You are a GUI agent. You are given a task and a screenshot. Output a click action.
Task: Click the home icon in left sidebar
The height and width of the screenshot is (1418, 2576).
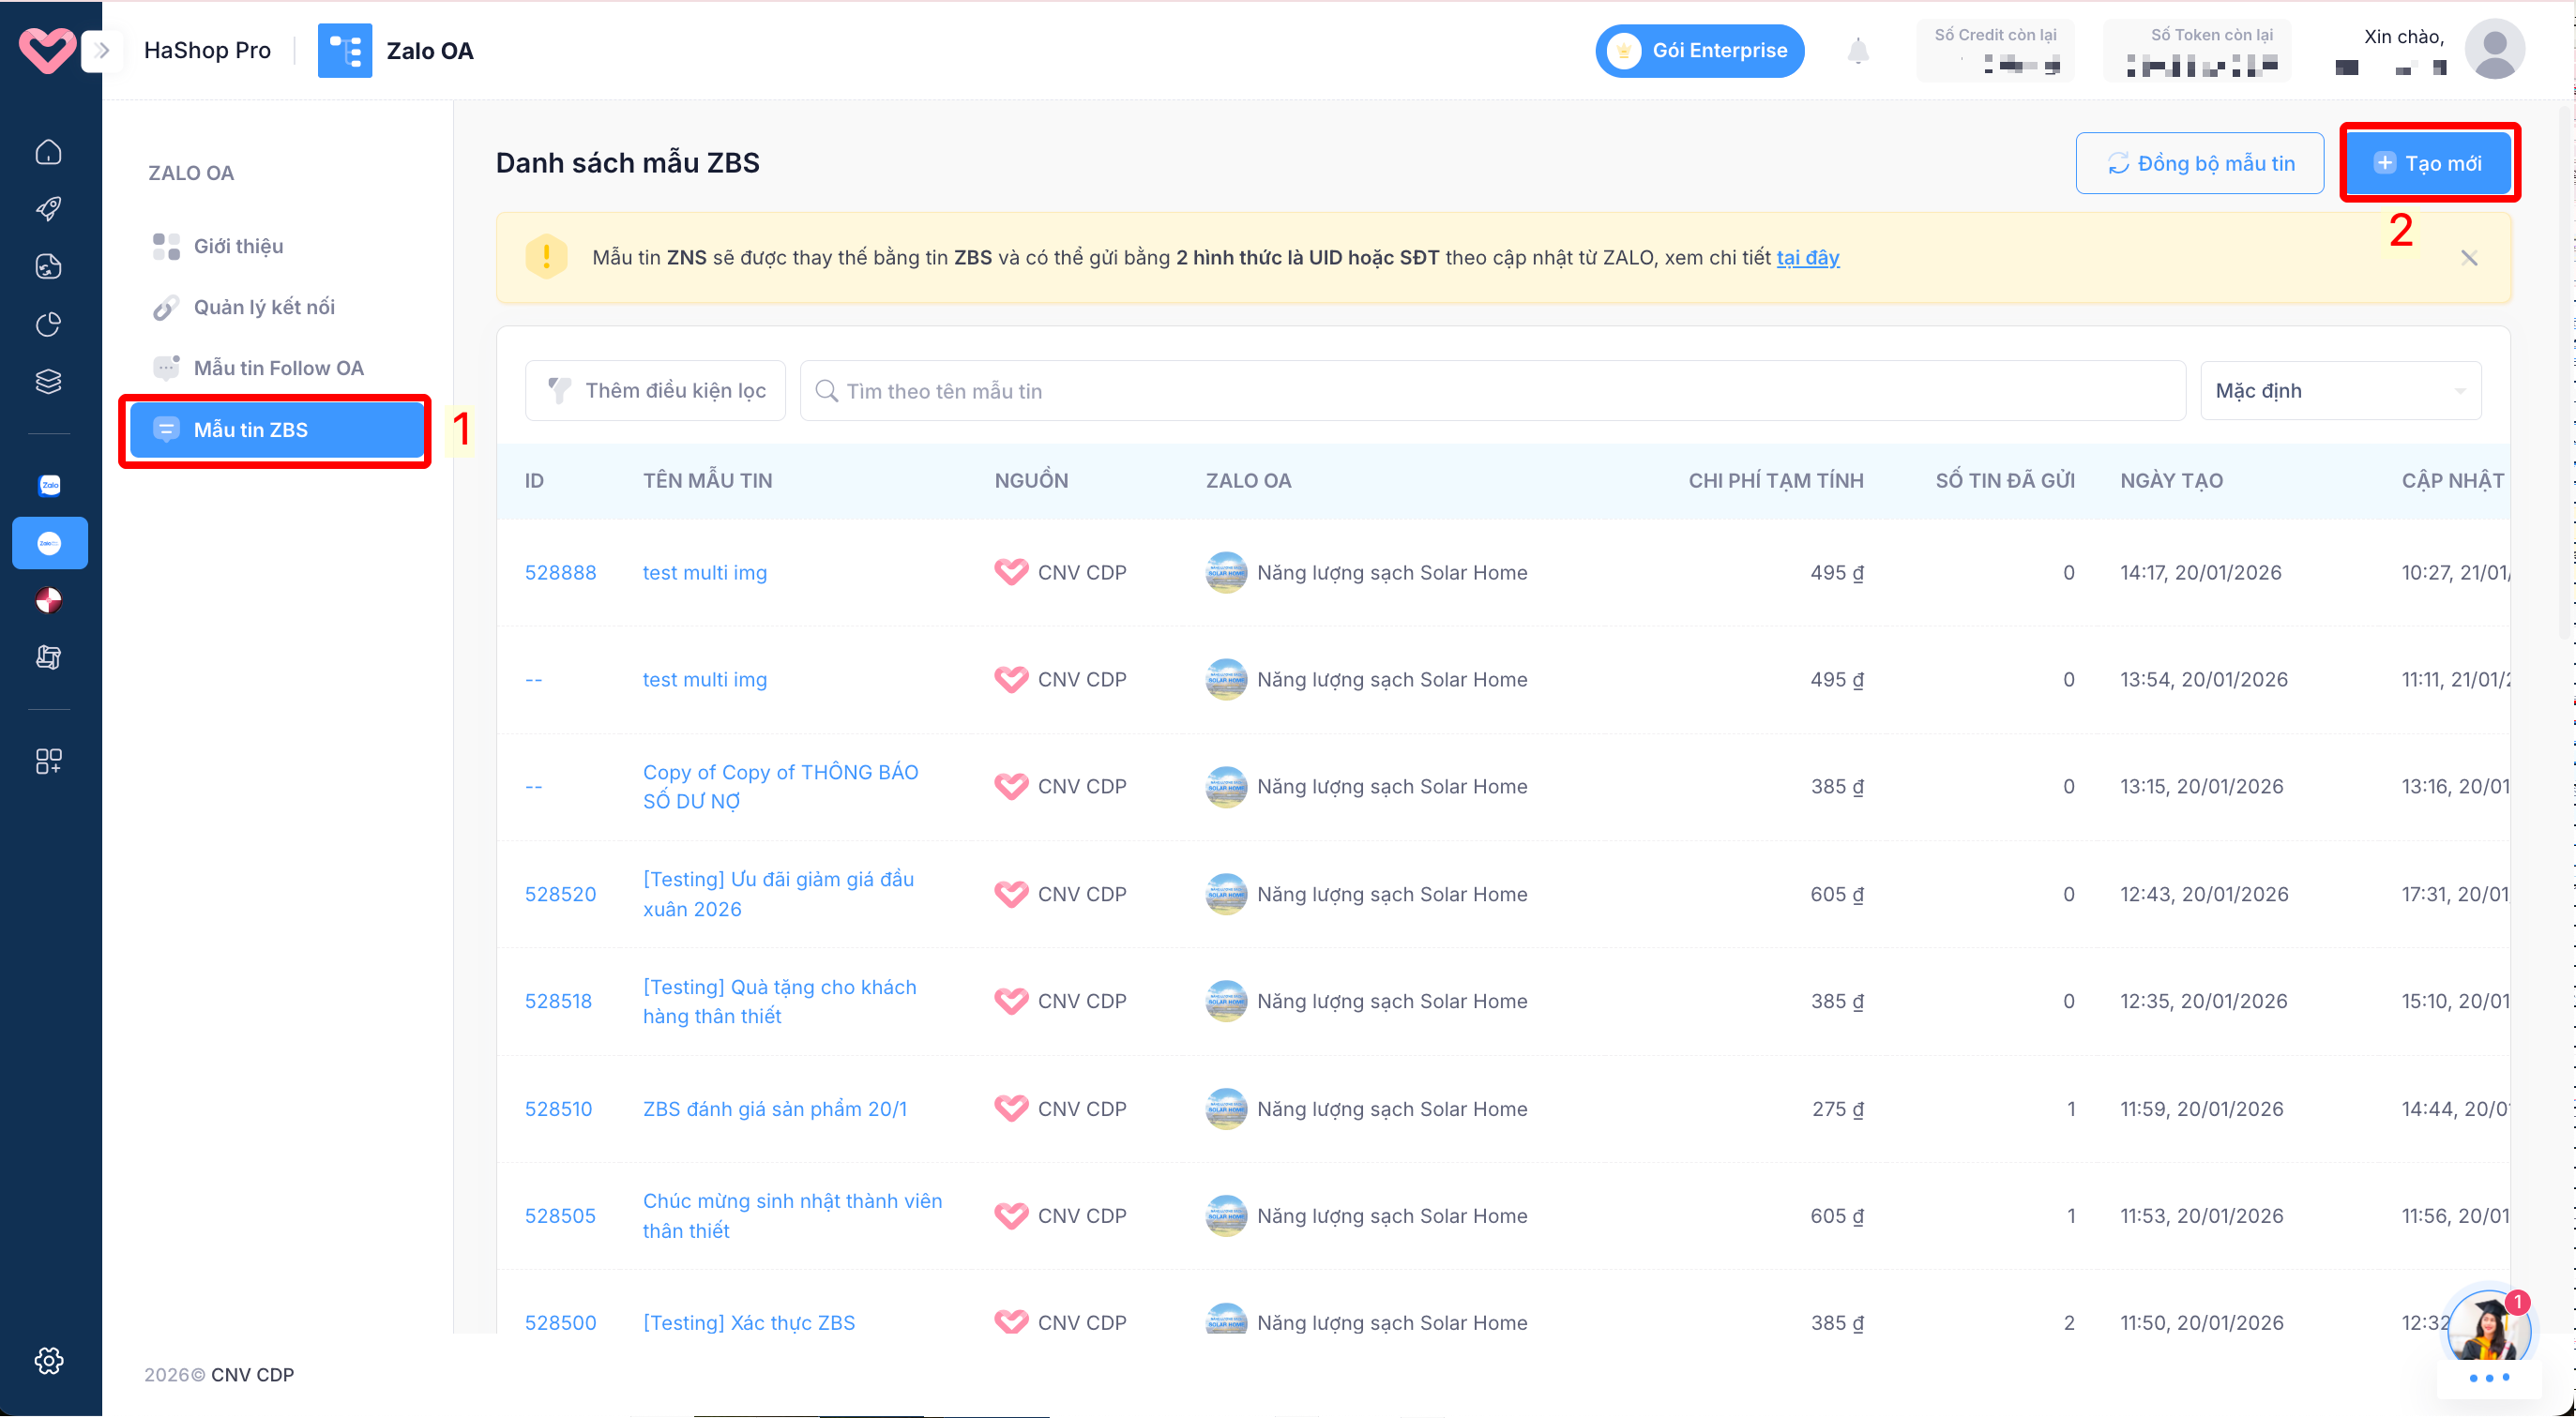(x=48, y=152)
